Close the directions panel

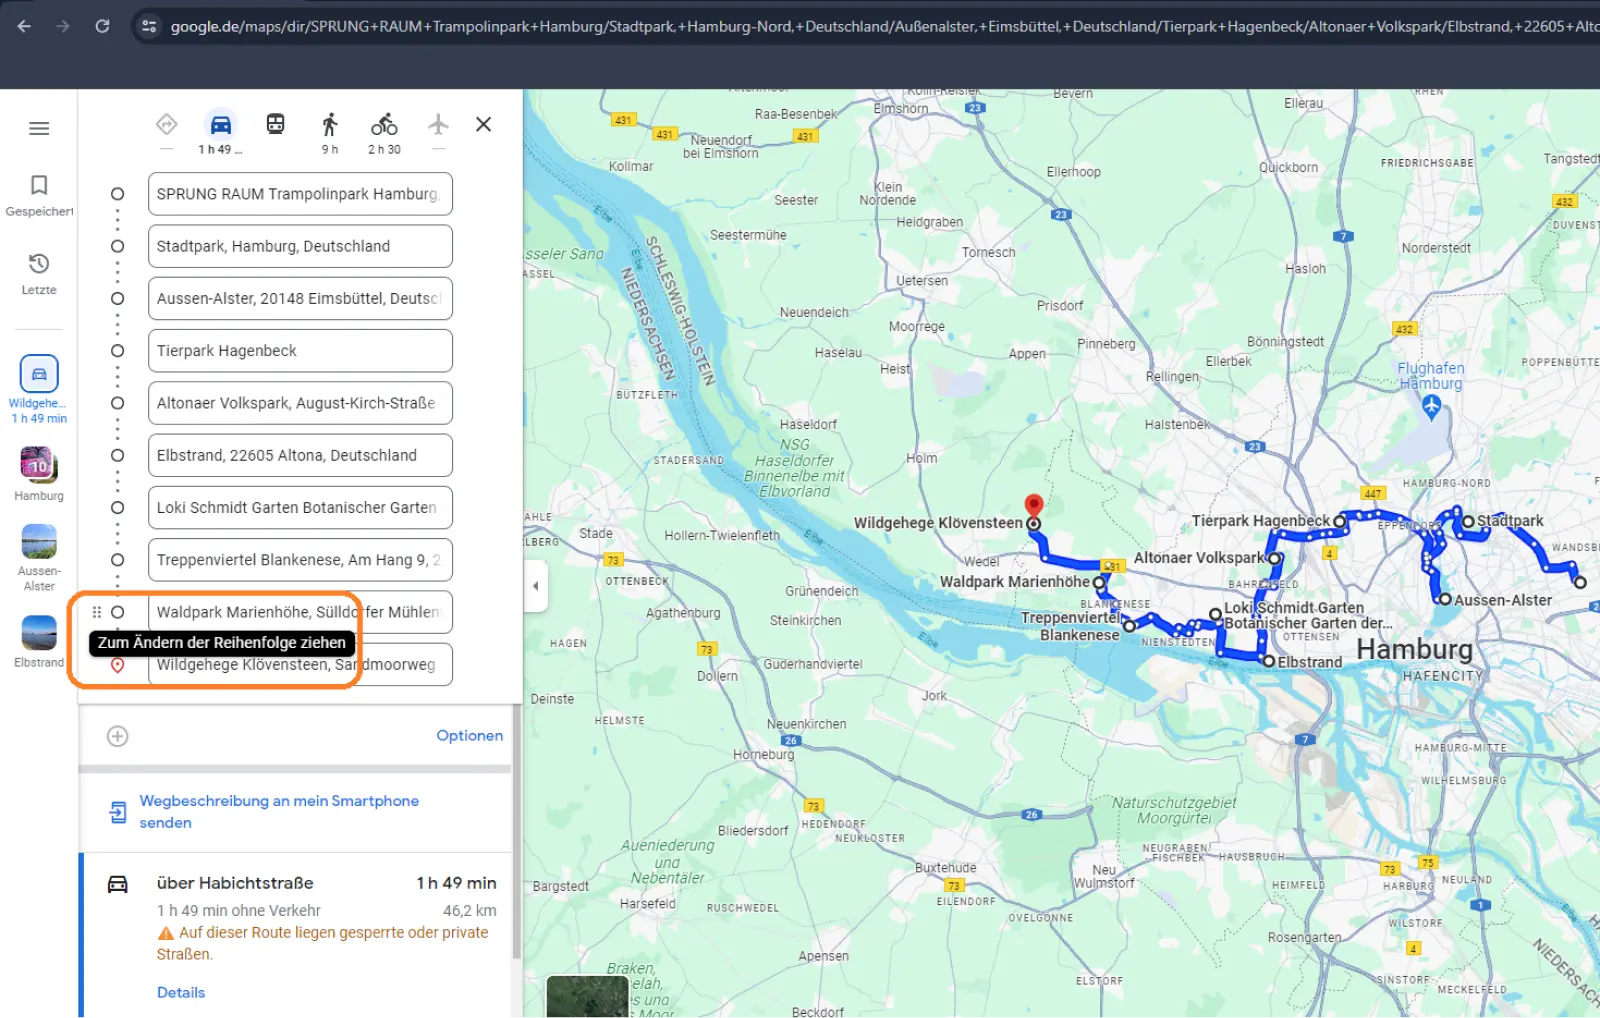tap(484, 124)
